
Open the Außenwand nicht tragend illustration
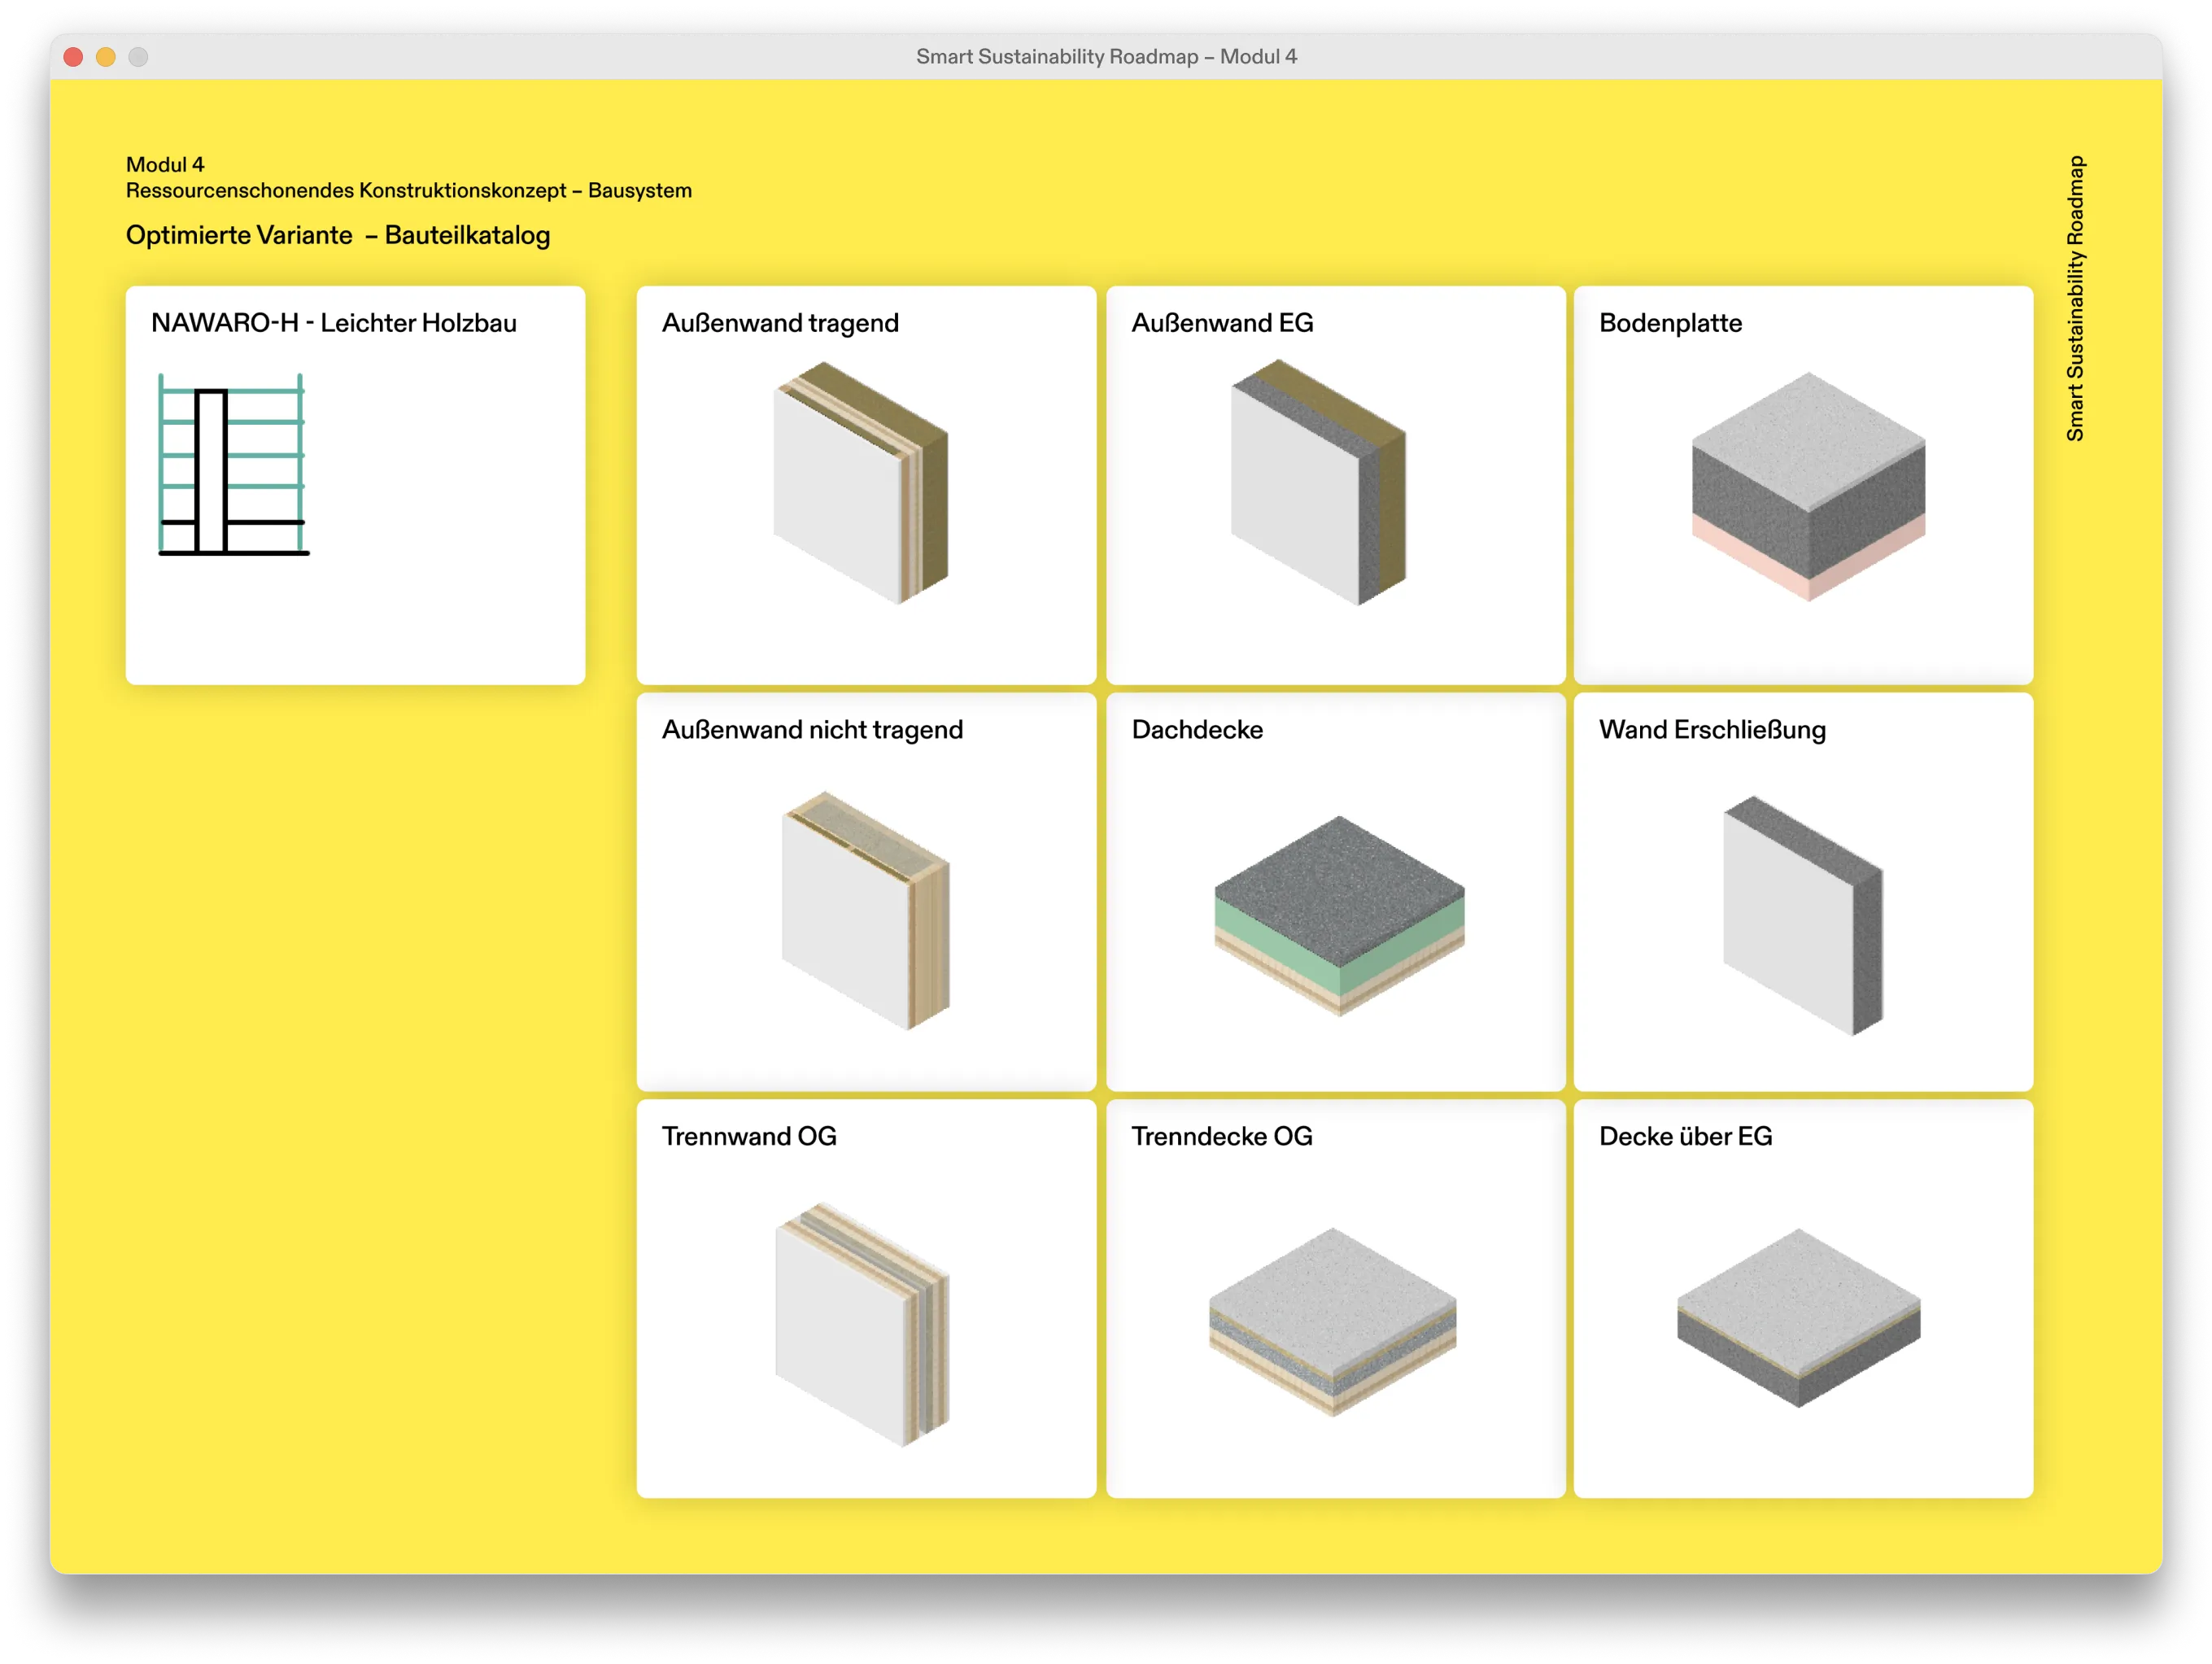point(866,911)
